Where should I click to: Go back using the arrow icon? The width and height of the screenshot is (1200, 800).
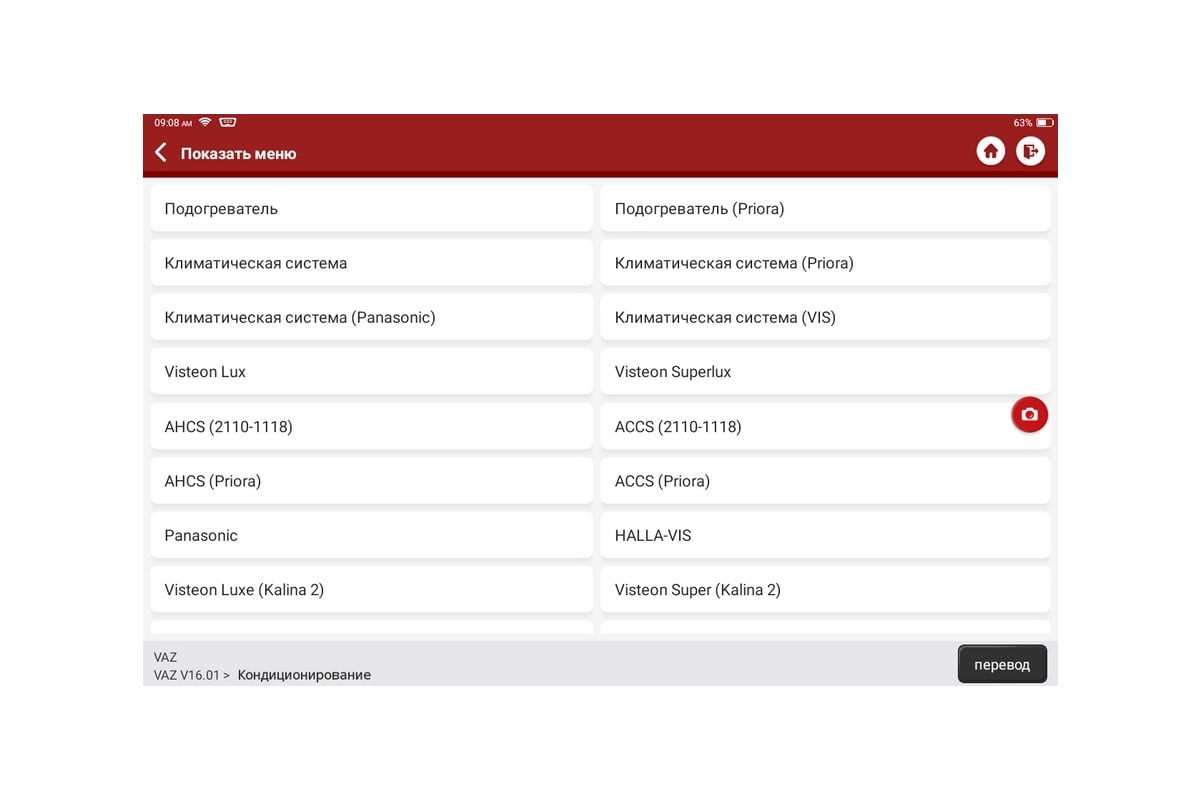(161, 153)
